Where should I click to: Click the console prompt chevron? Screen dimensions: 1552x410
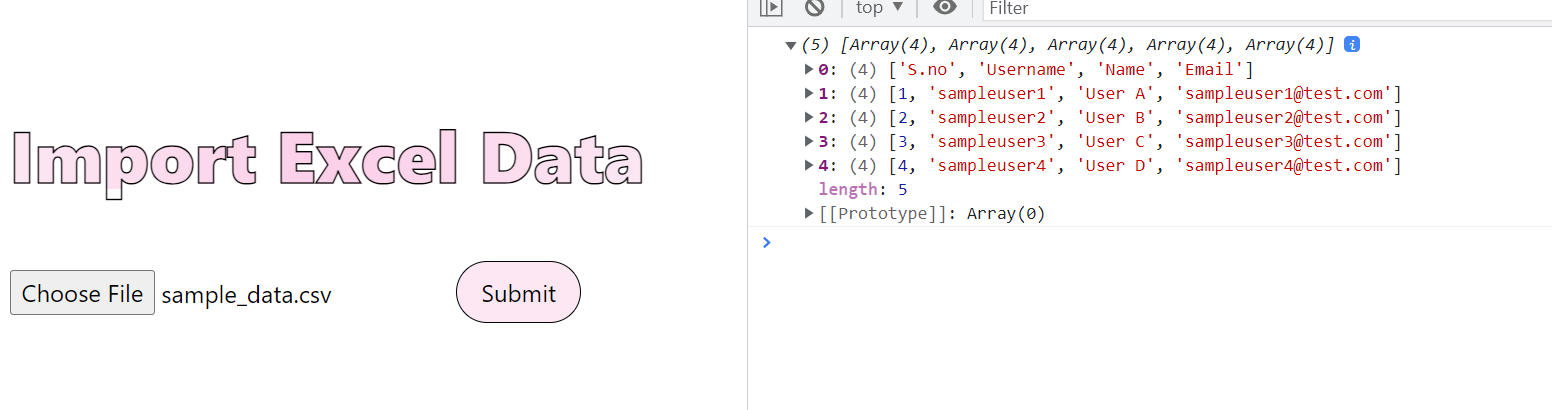[x=767, y=242]
